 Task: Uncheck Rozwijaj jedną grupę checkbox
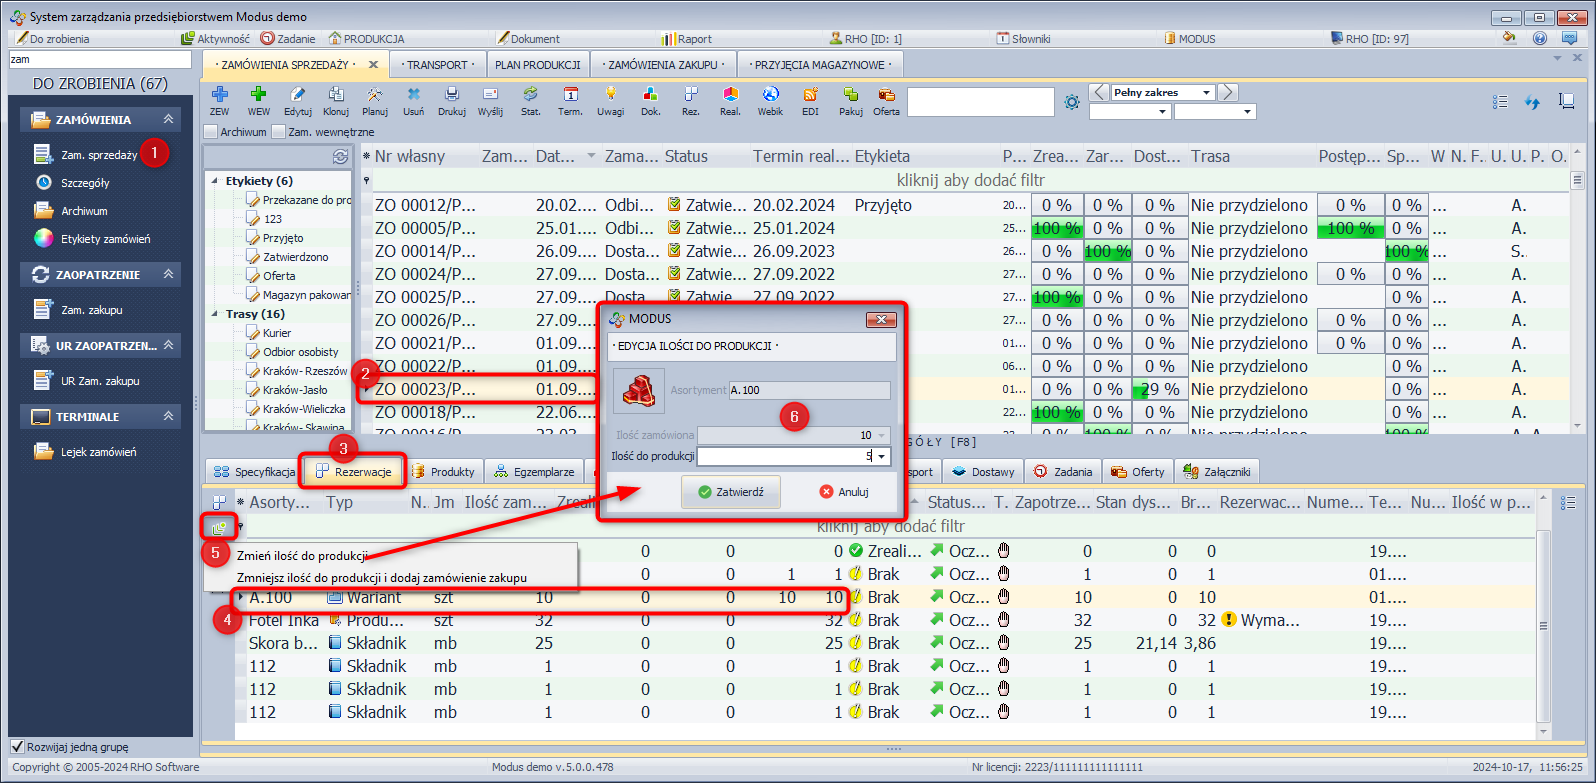click(x=17, y=747)
